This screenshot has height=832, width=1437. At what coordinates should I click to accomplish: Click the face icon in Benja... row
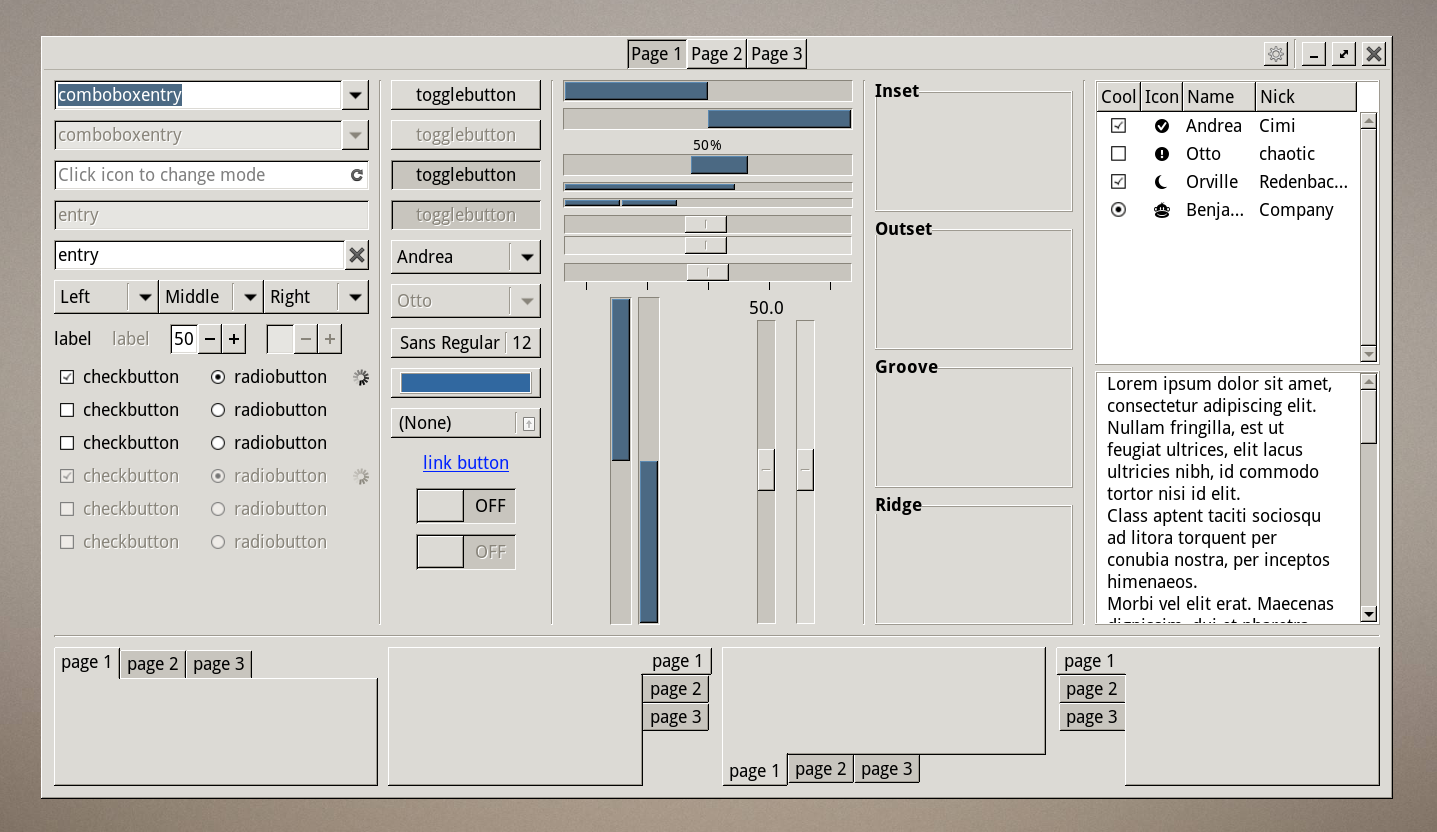pos(1162,210)
